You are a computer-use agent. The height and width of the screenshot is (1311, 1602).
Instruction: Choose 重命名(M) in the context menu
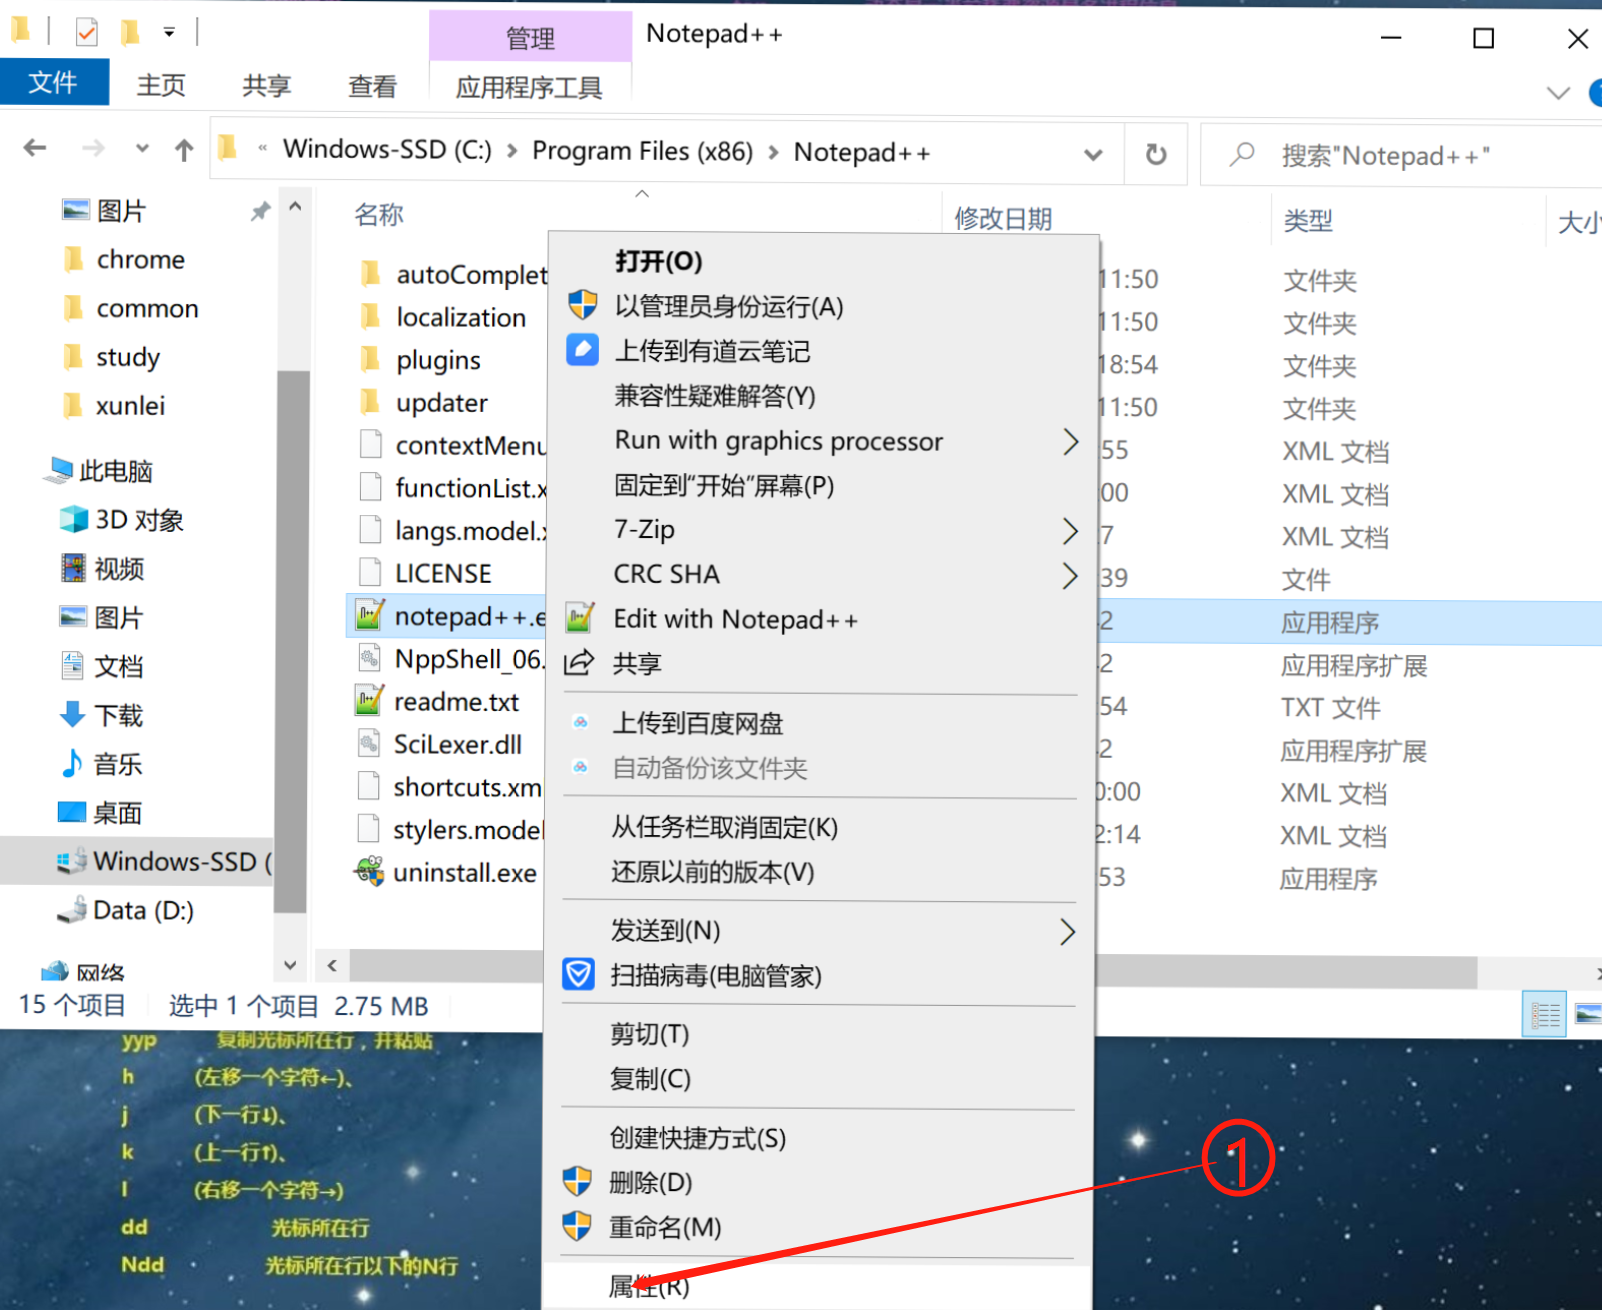pos(665,1227)
